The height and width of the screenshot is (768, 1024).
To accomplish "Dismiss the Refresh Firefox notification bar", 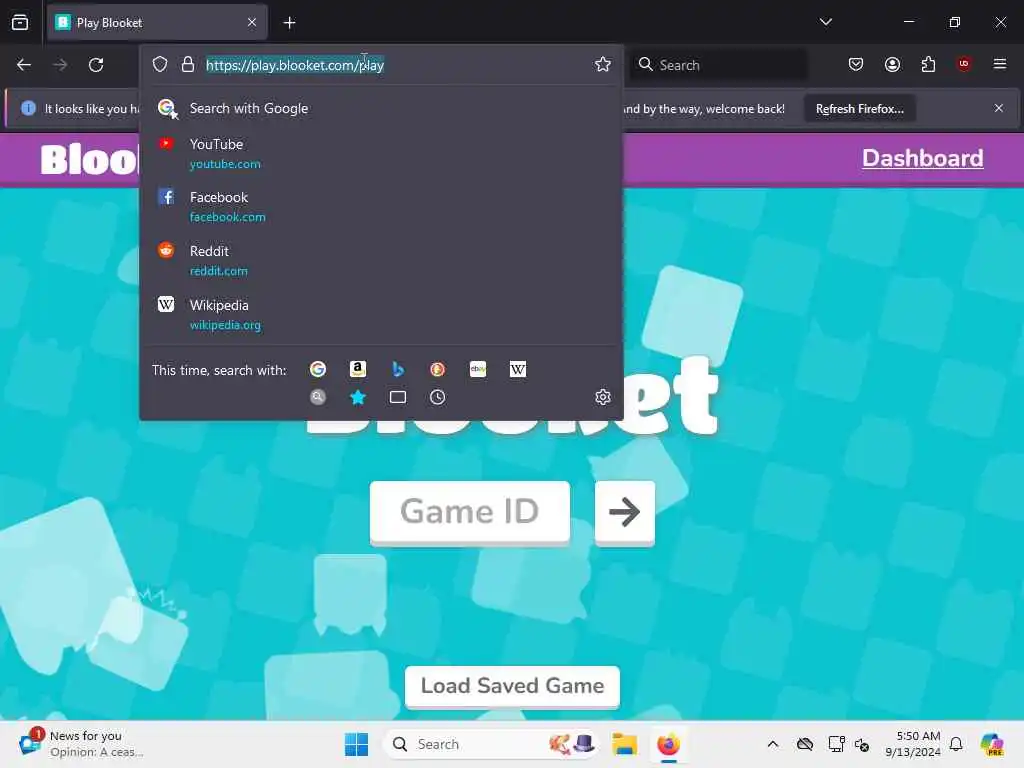I will tap(999, 108).
